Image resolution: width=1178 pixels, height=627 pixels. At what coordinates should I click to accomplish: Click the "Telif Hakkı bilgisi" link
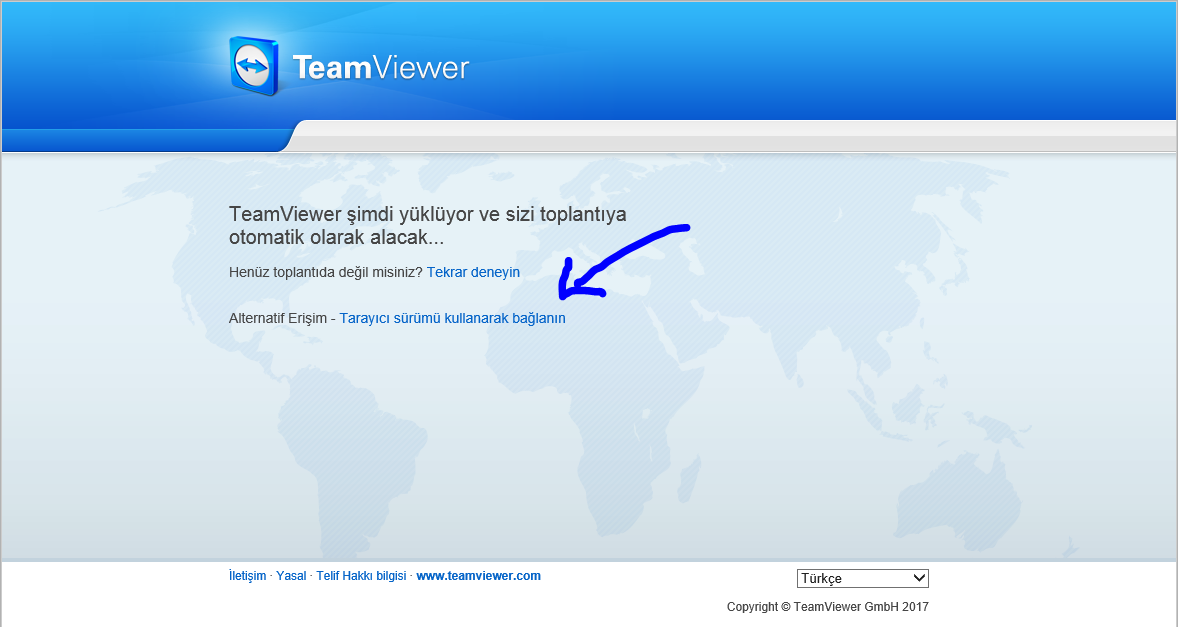click(x=361, y=576)
